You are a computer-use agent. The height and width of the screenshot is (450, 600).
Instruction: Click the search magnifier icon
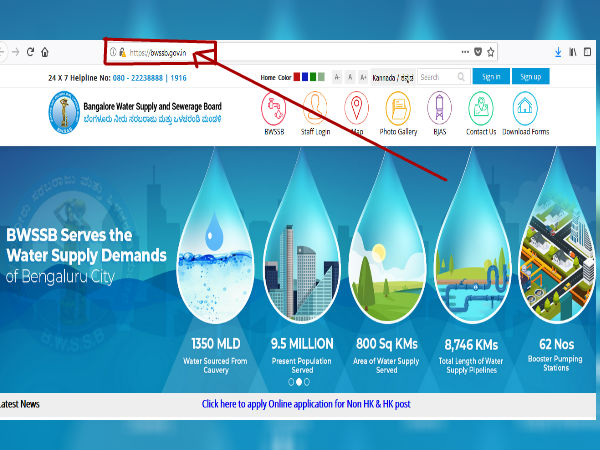[461, 77]
